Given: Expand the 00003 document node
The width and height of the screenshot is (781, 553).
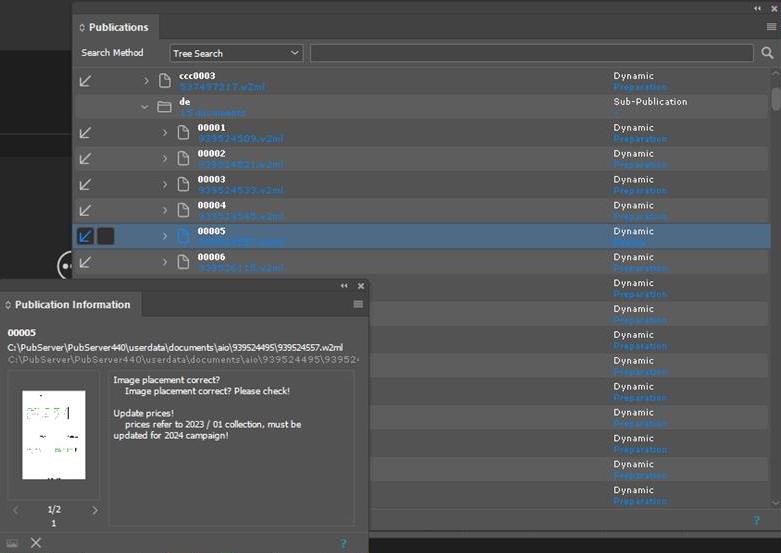Looking at the screenshot, I should pyautogui.click(x=165, y=184).
